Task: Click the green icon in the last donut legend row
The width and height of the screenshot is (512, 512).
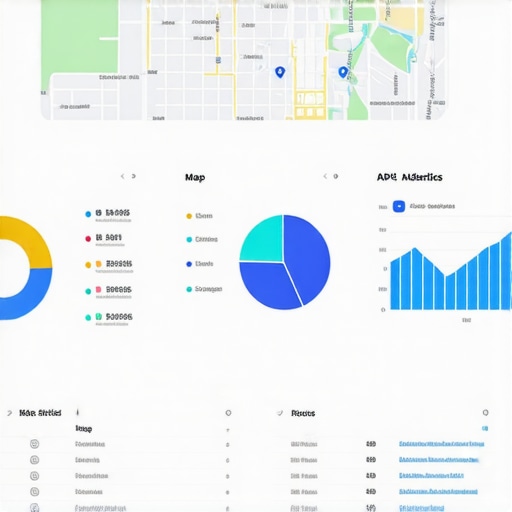Action: (99, 316)
